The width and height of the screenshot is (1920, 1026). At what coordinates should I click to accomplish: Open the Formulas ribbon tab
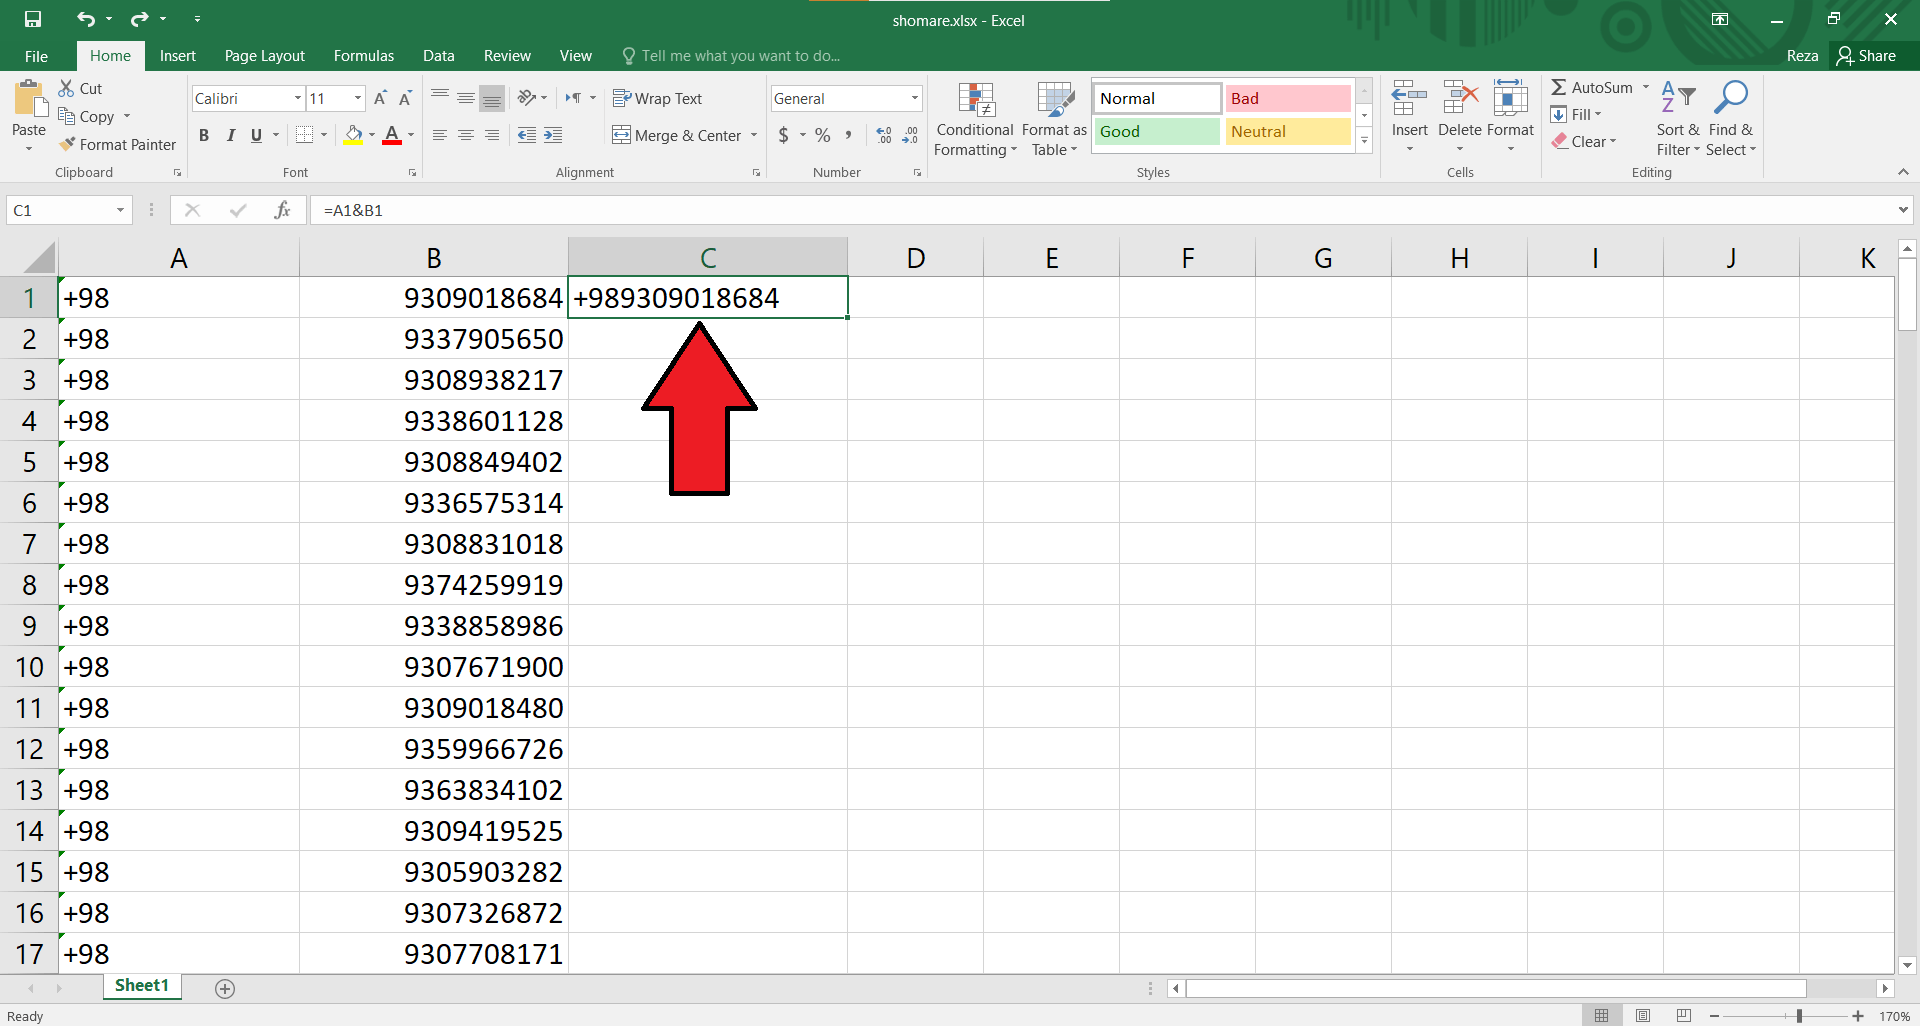(x=363, y=56)
